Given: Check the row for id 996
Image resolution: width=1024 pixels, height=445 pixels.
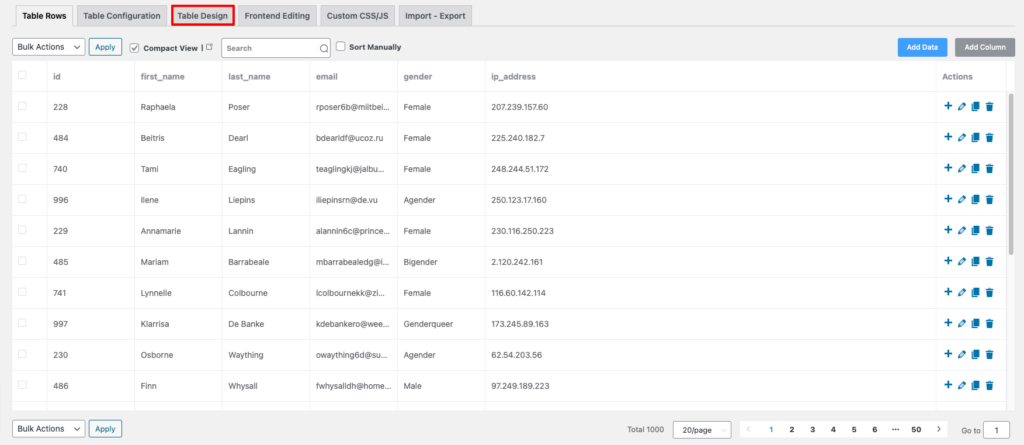Looking at the screenshot, I should pos(22,199).
